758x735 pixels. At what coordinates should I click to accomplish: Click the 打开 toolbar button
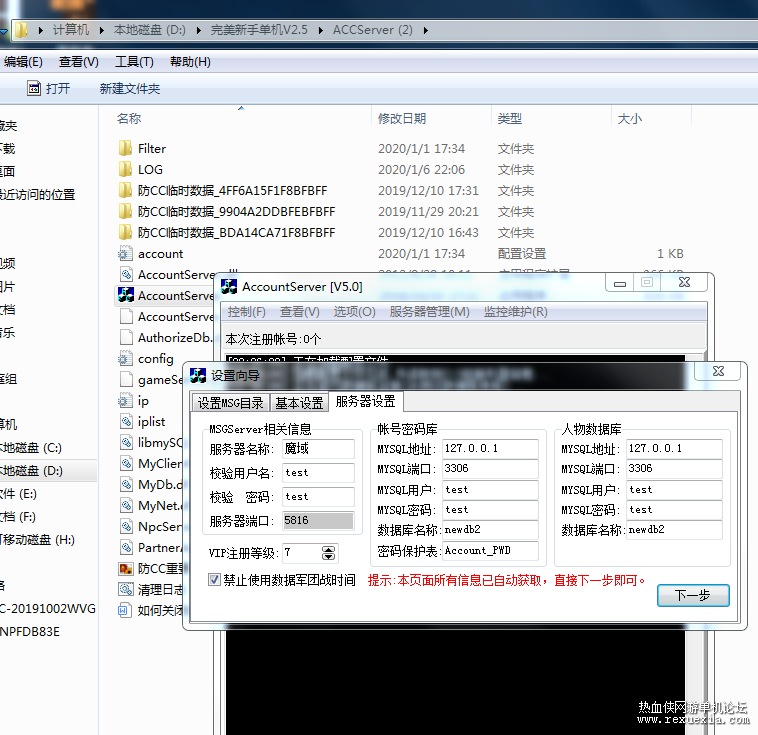[x=49, y=88]
